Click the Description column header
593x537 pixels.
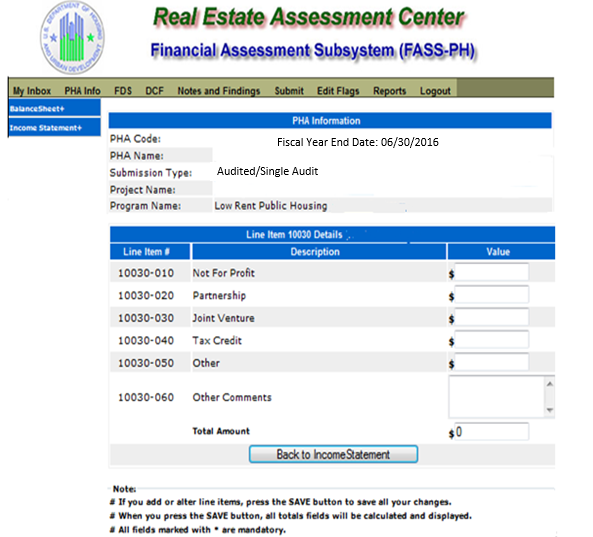click(319, 251)
